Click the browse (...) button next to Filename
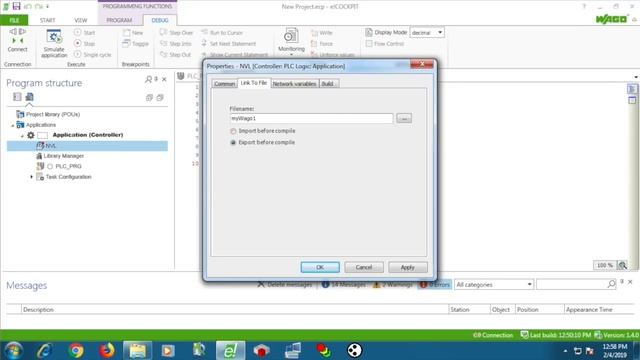 404,118
